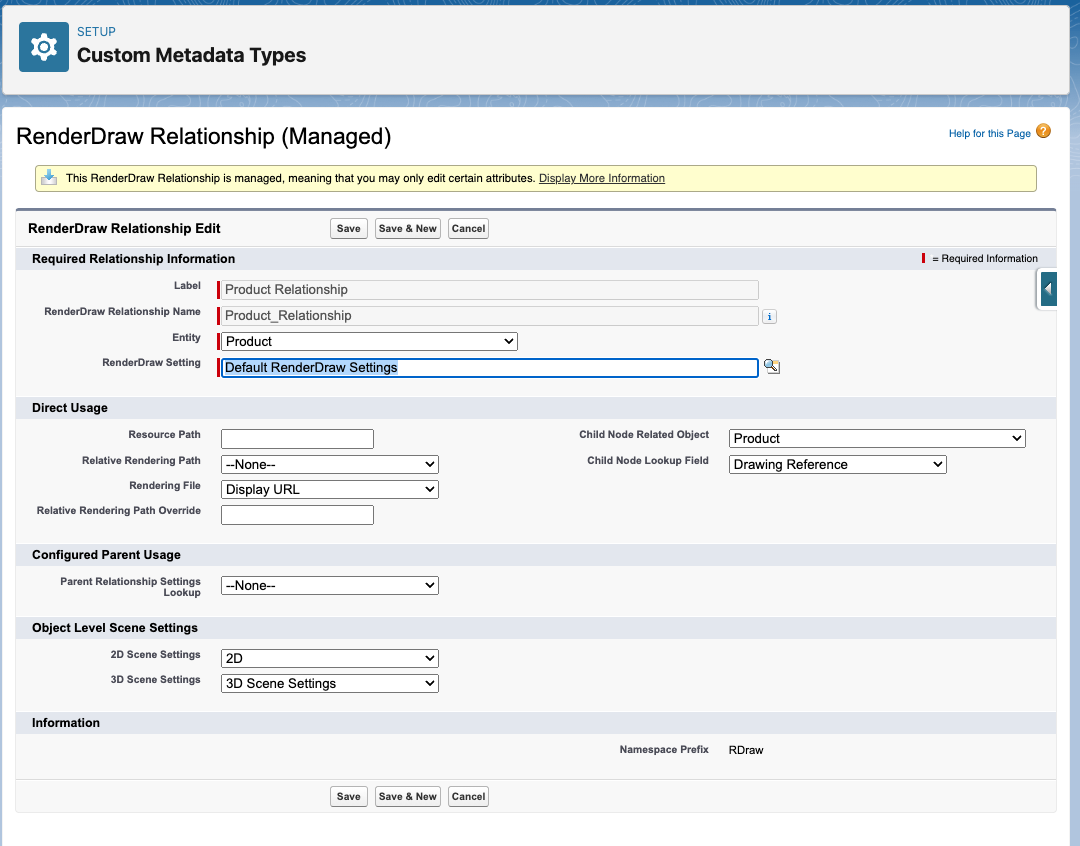Open the 3D Scene Settings dropdown

(329, 683)
